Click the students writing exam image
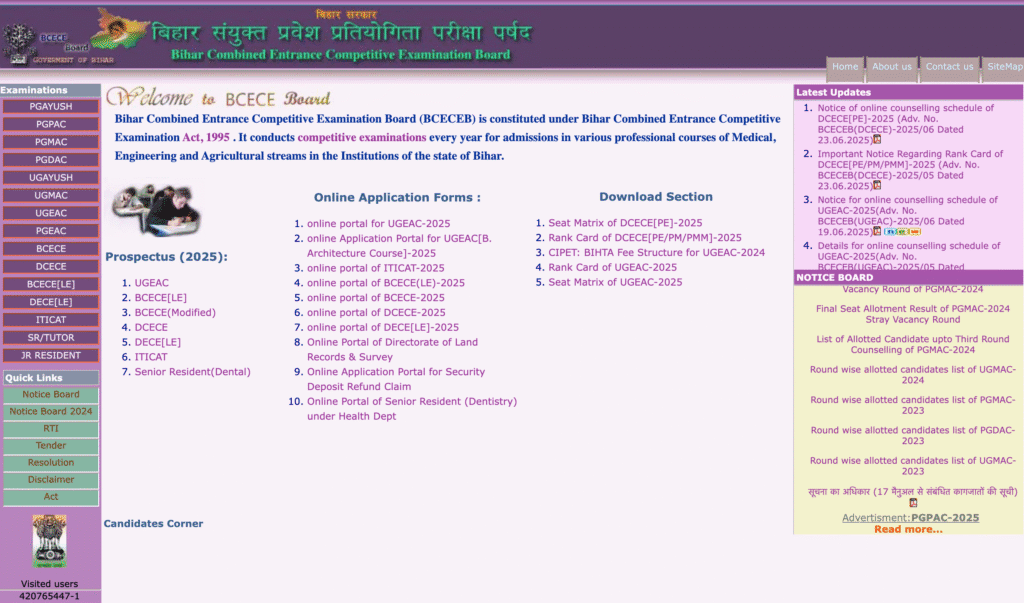1024x603 pixels. coord(156,208)
